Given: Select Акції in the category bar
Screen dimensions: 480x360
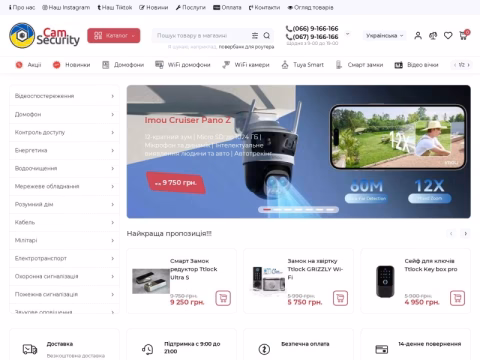Looking at the screenshot, I should 28,65.
